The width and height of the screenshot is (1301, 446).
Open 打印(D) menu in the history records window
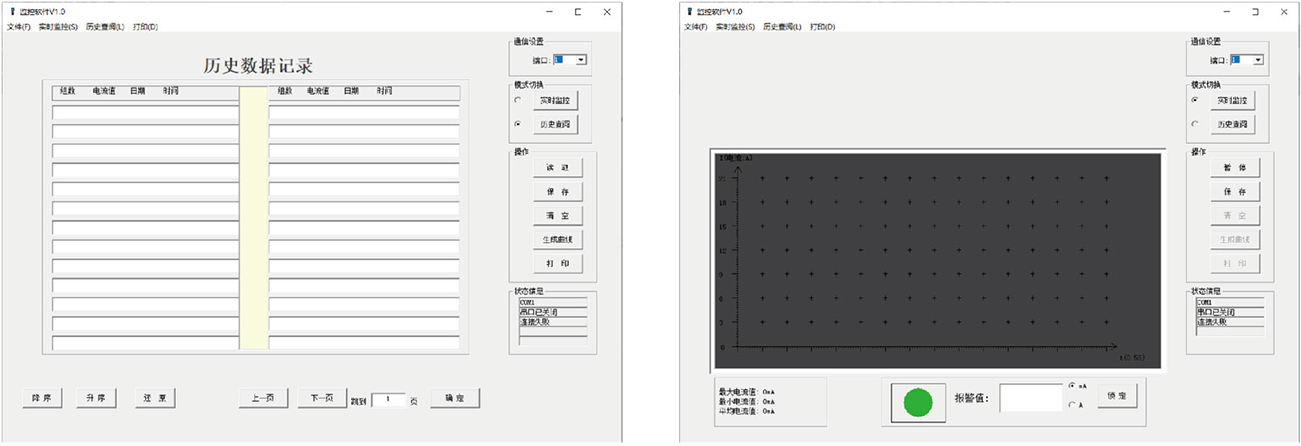pyautogui.click(x=146, y=26)
